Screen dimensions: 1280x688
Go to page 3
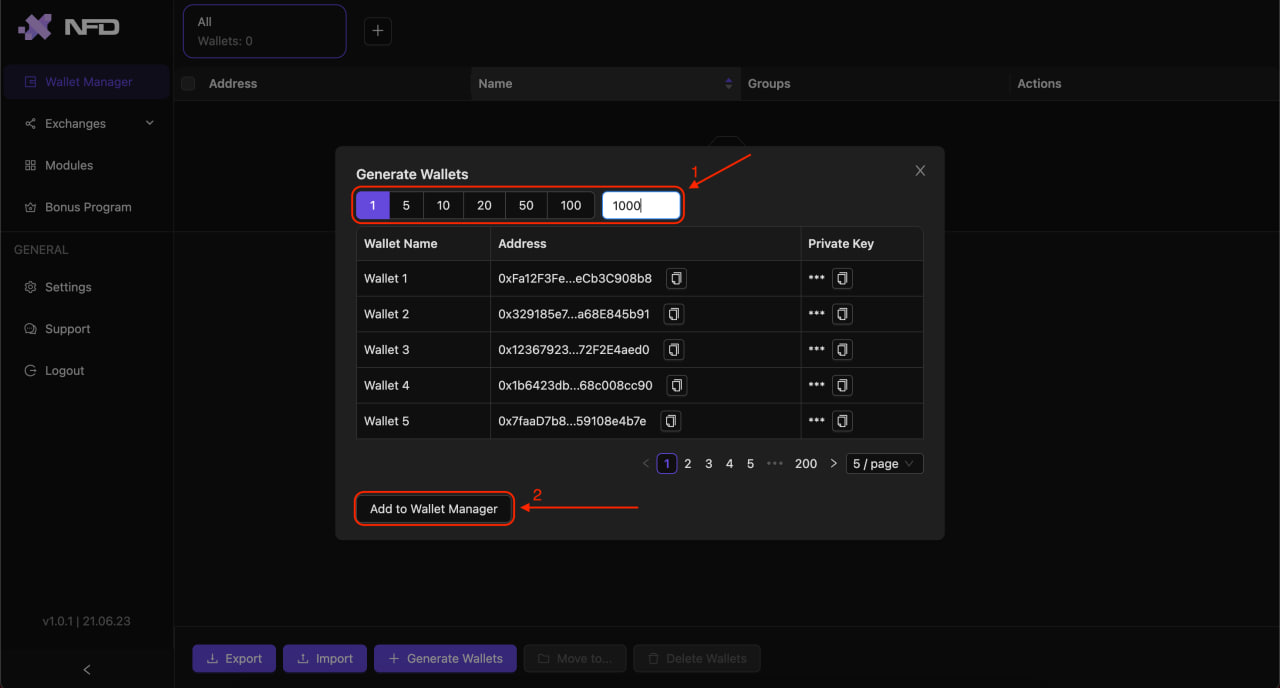pos(709,464)
